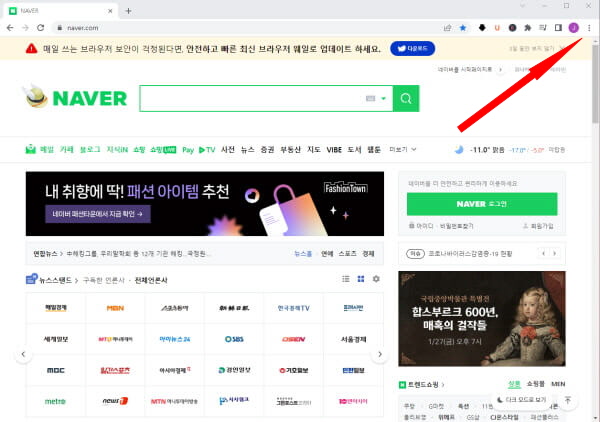Viewport: 600px width, 422px height.
Task: Focus the NAVER search input box
Action: 251,98
